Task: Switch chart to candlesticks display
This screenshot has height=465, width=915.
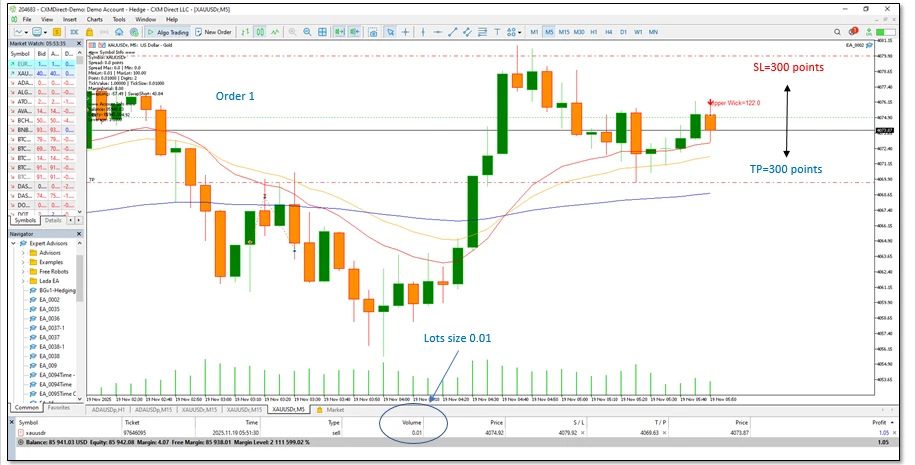Action: 260,32
